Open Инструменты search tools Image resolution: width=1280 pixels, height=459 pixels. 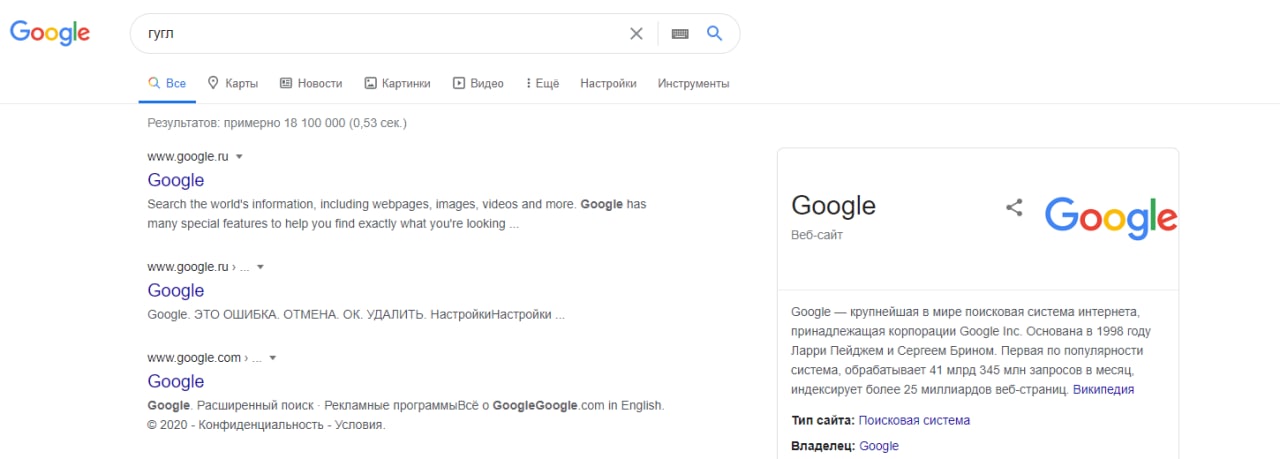[693, 84]
